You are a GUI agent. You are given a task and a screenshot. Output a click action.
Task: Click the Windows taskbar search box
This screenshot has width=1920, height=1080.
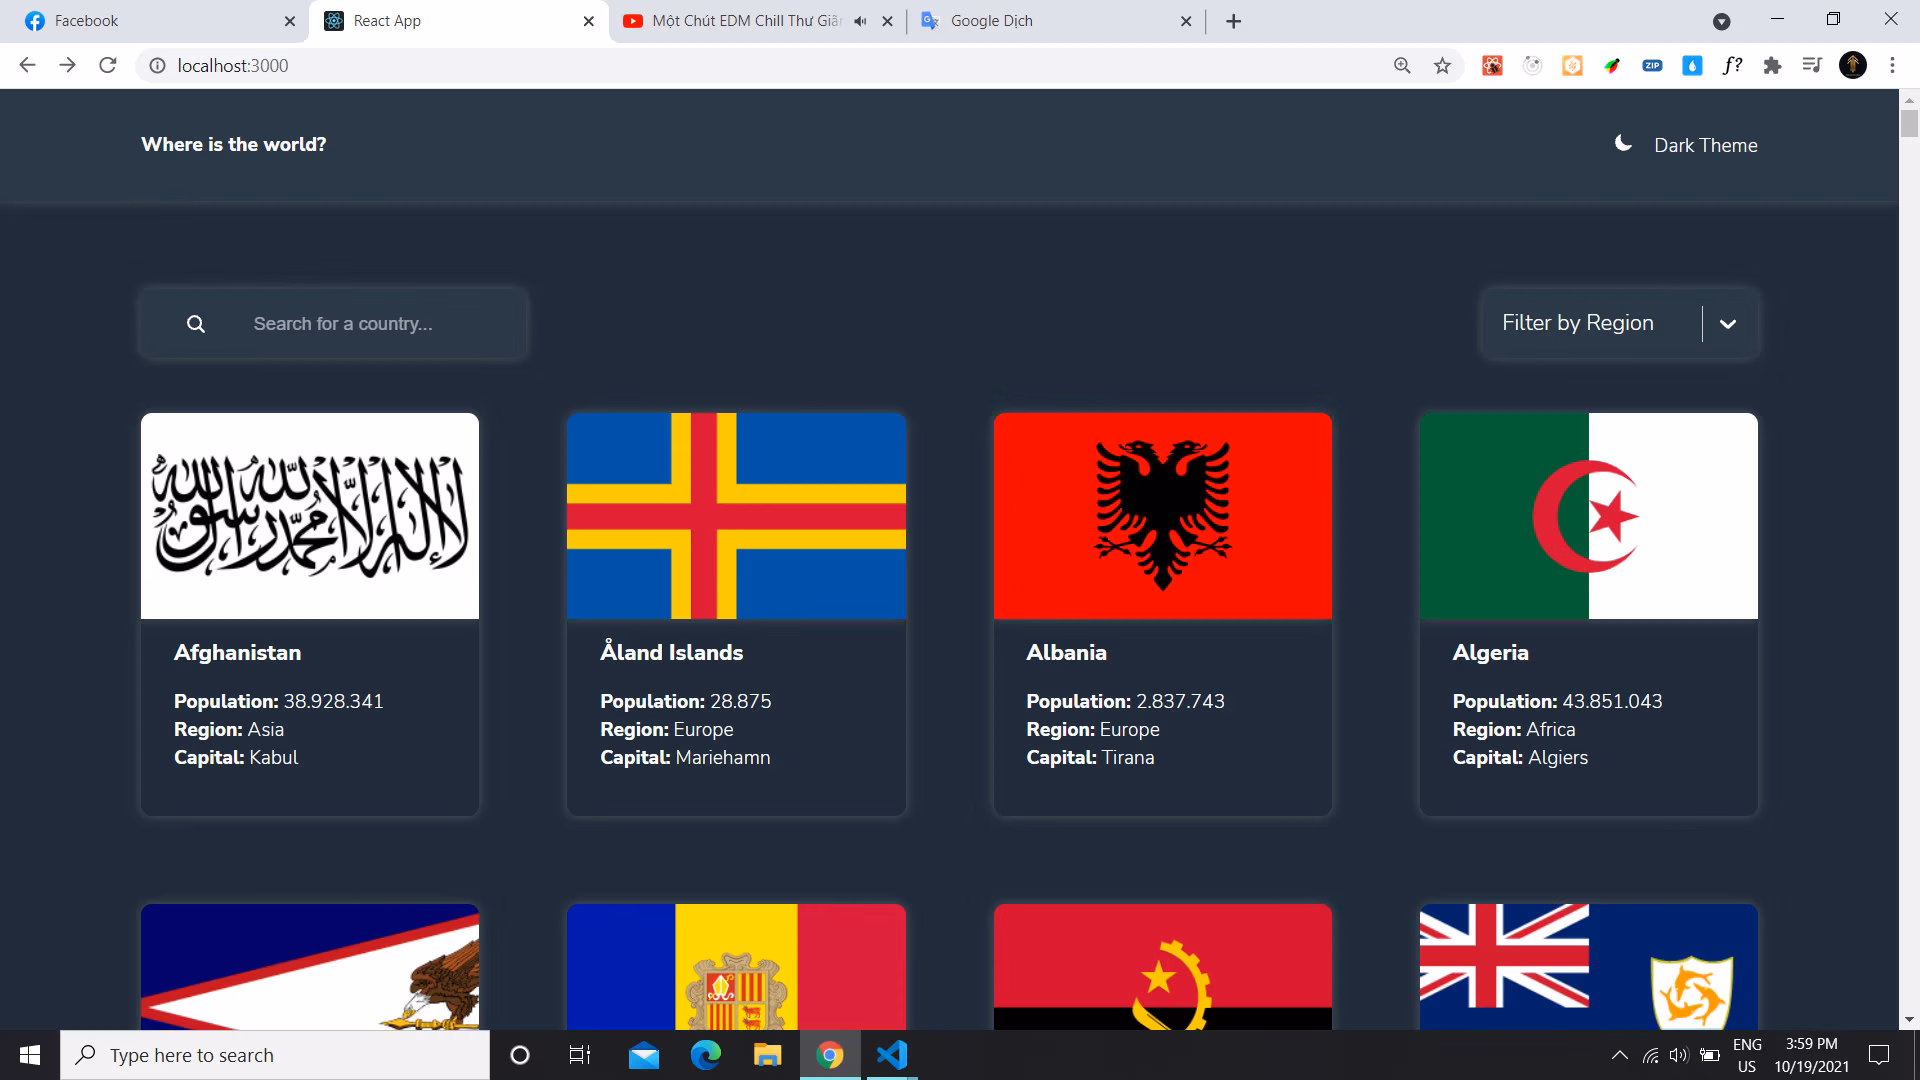pyautogui.click(x=275, y=1055)
